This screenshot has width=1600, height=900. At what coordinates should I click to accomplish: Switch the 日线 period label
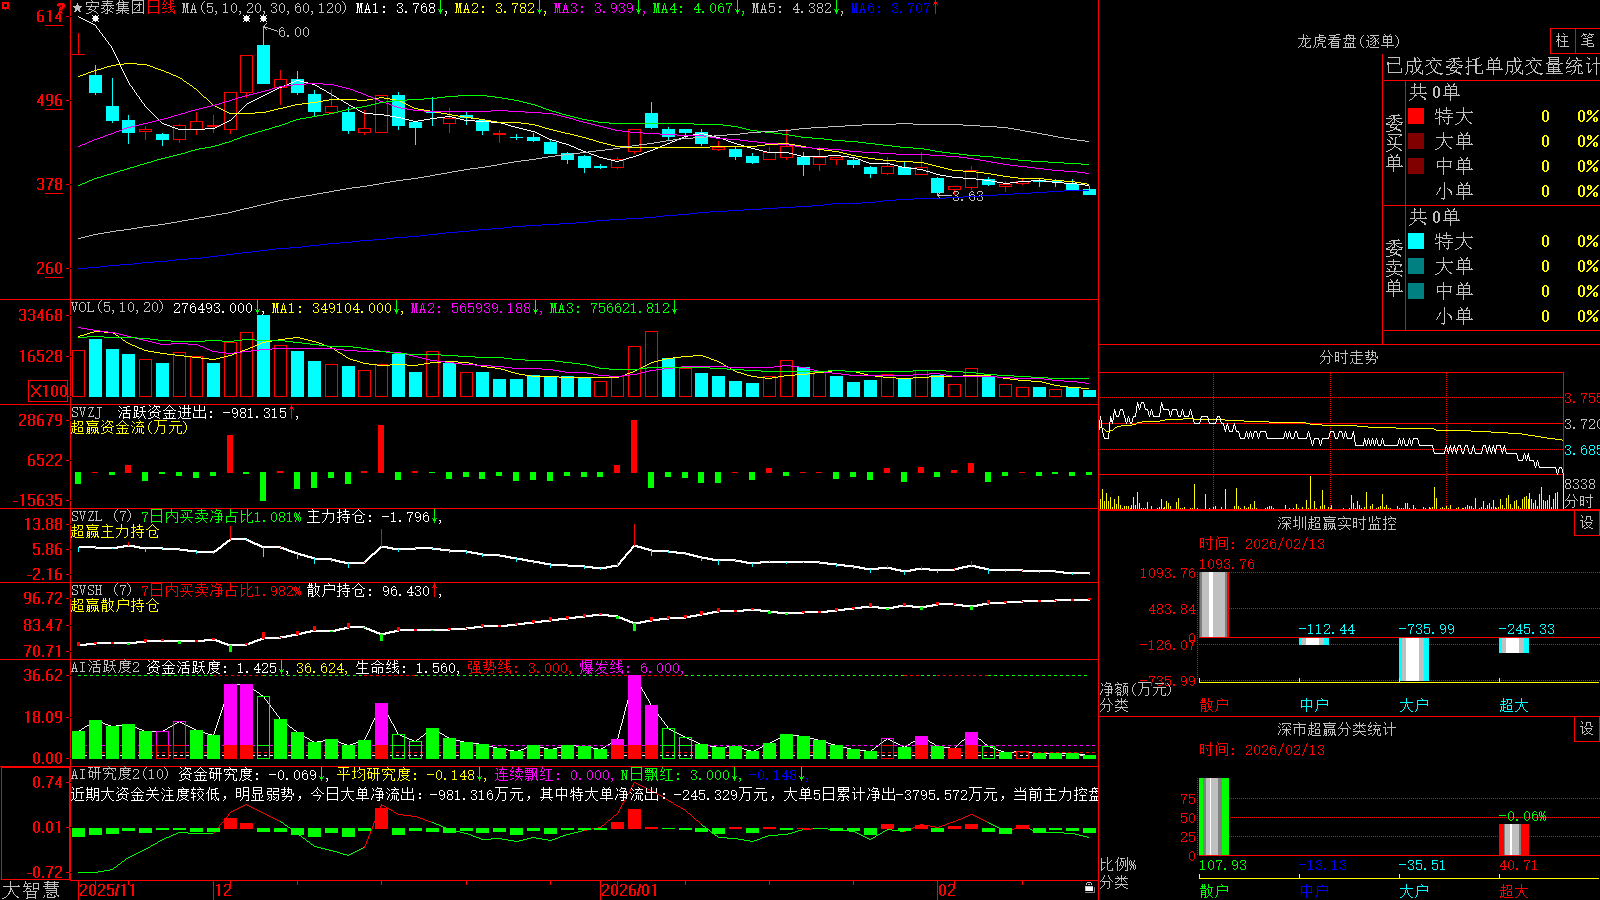pos(161,8)
